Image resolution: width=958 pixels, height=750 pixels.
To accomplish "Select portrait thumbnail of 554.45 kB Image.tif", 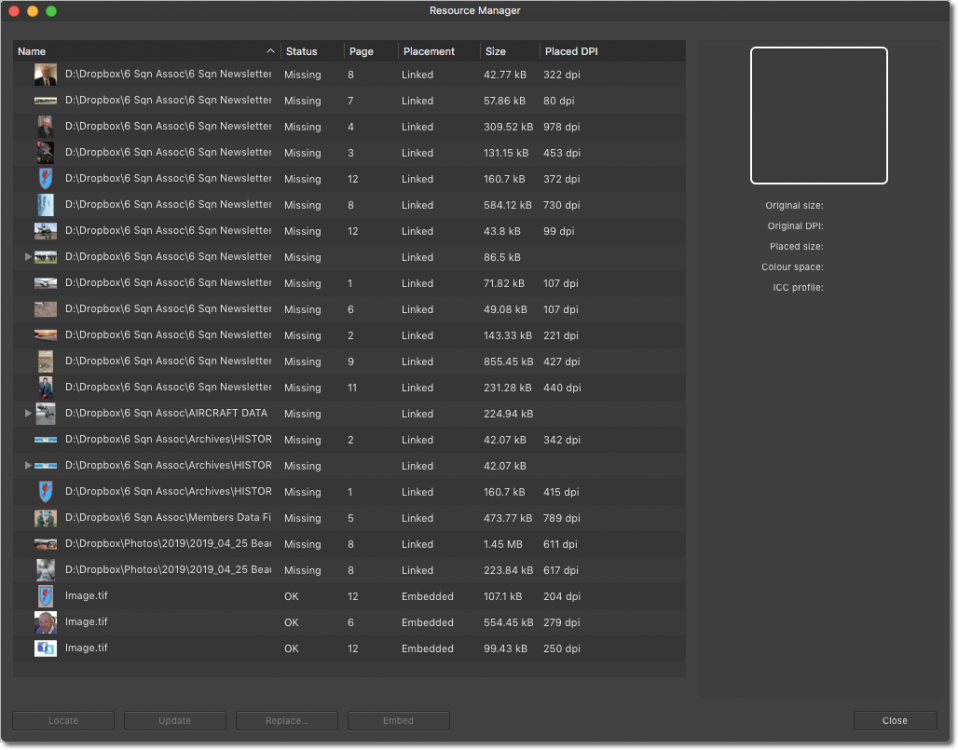I will (45, 622).
